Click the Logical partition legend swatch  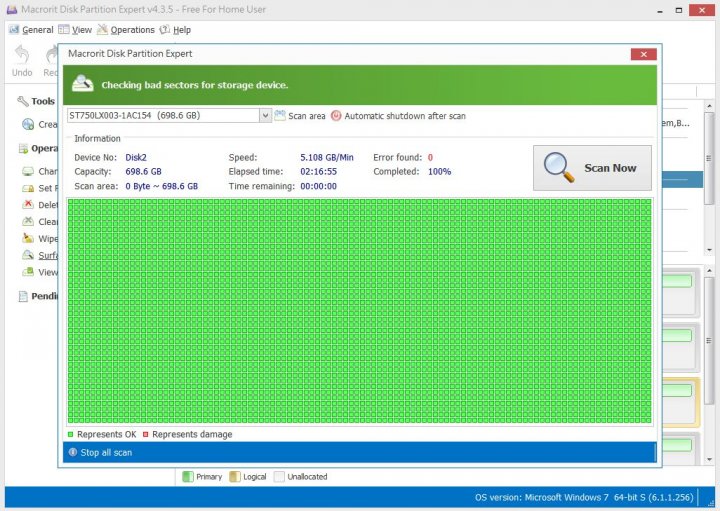click(x=235, y=477)
